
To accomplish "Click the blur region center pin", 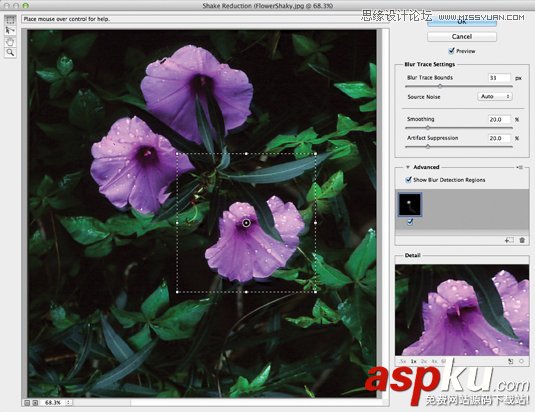I will point(246,223).
